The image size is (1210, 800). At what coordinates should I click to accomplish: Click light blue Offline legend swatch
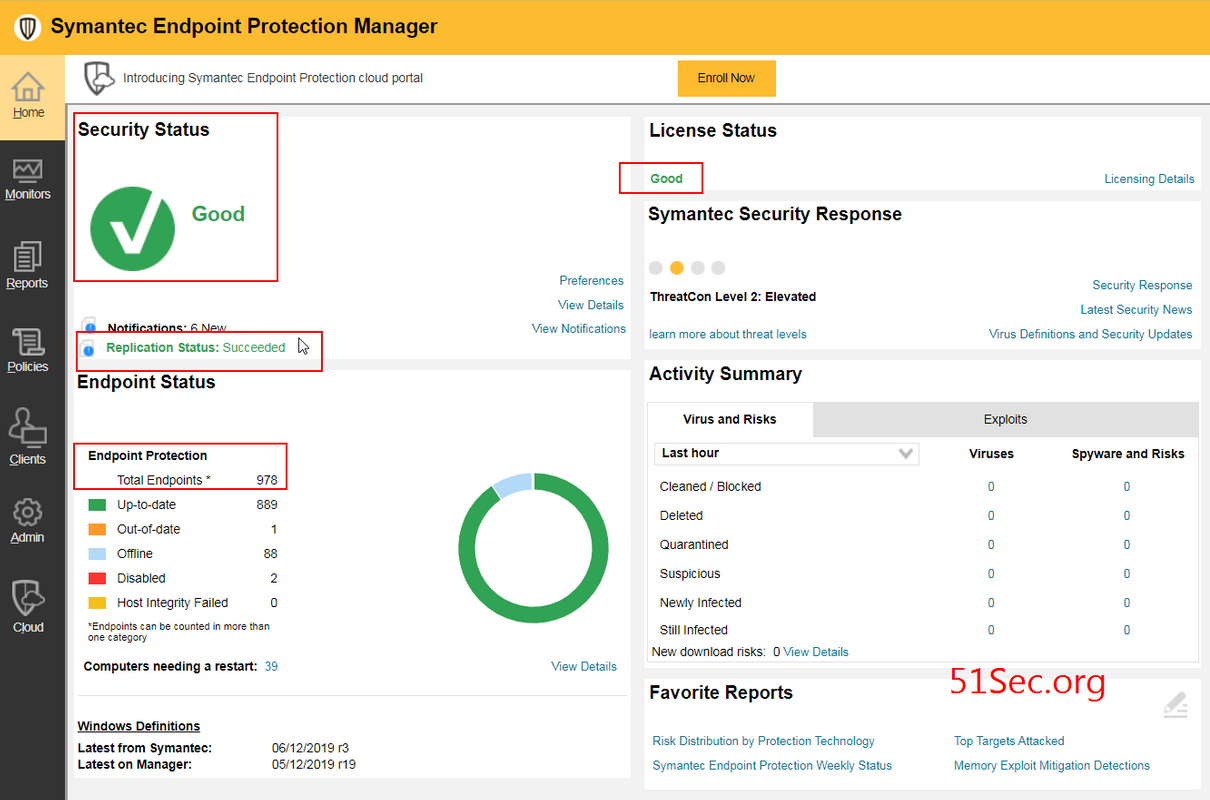pyautogui.click(x=97, y=554)
